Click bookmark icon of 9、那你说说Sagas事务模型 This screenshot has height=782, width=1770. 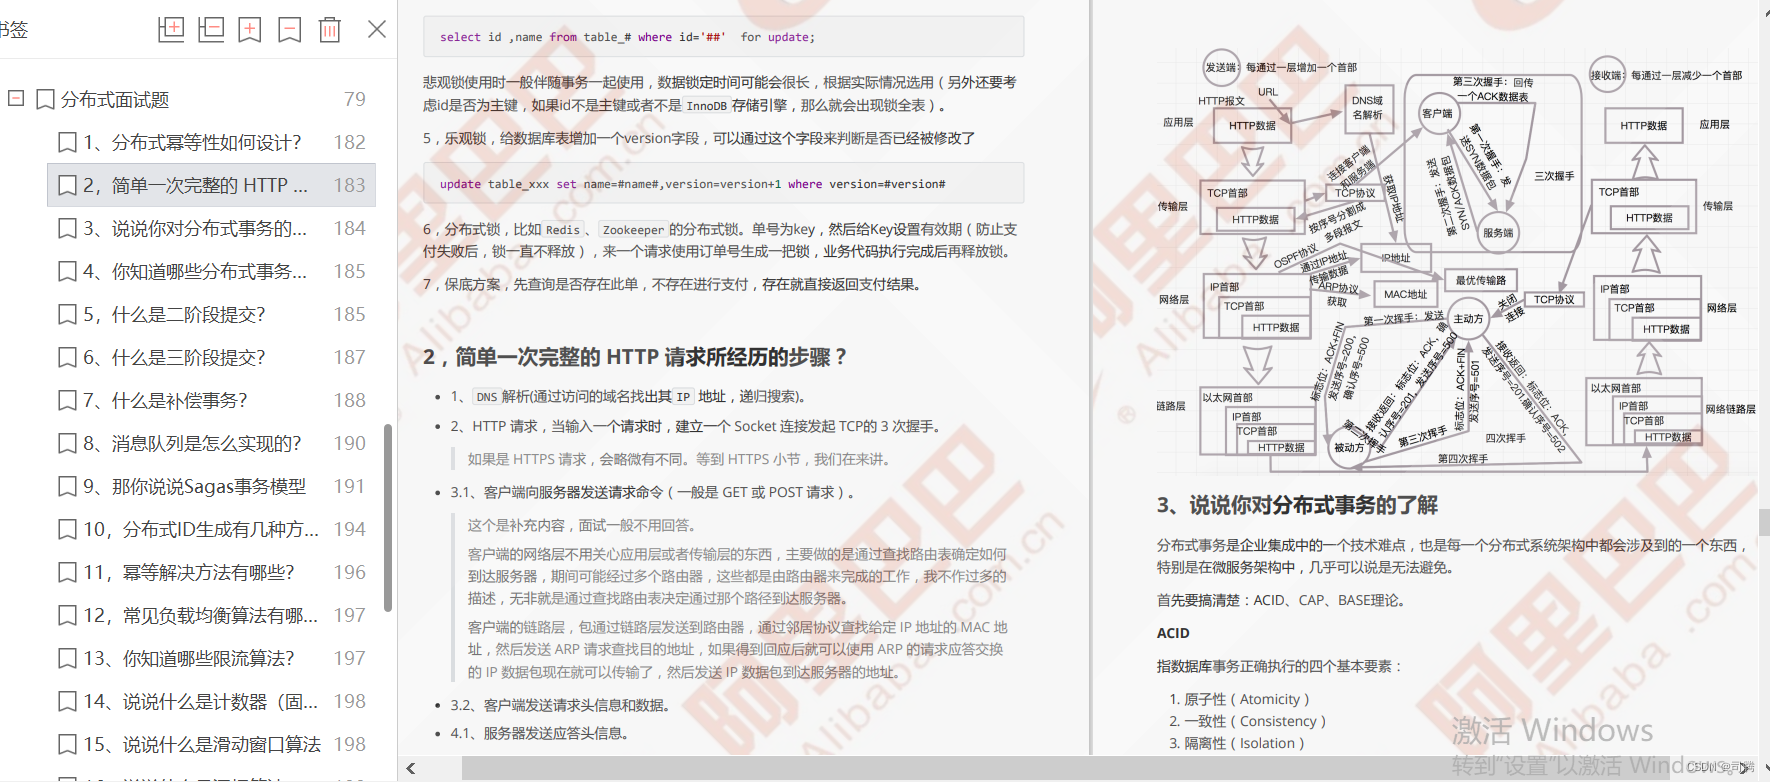tap(67, 486)
